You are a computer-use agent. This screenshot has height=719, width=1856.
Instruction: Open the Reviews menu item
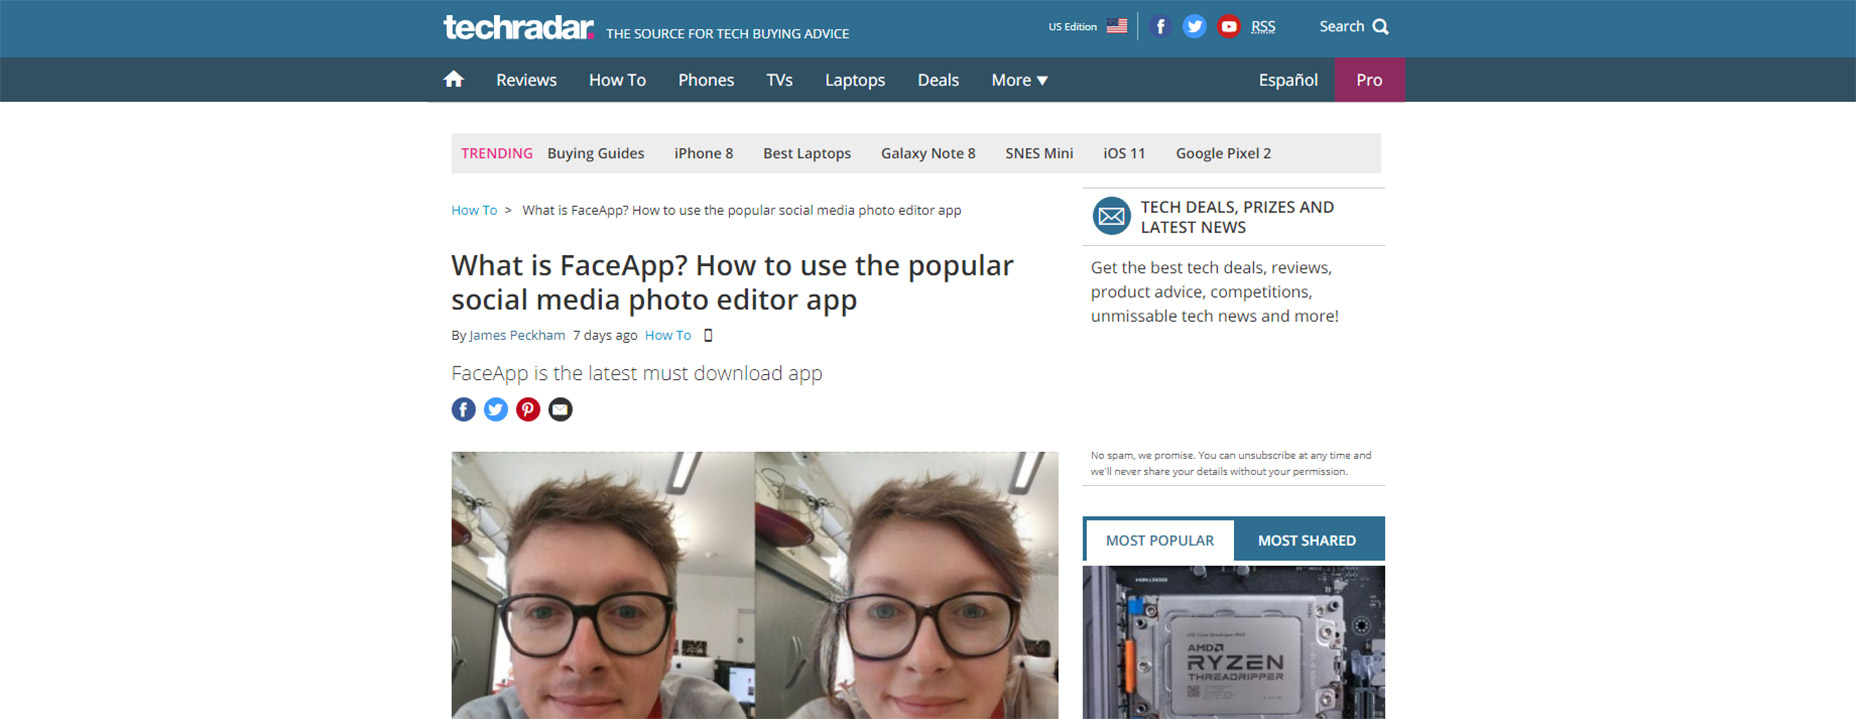[x=526, y=80]
